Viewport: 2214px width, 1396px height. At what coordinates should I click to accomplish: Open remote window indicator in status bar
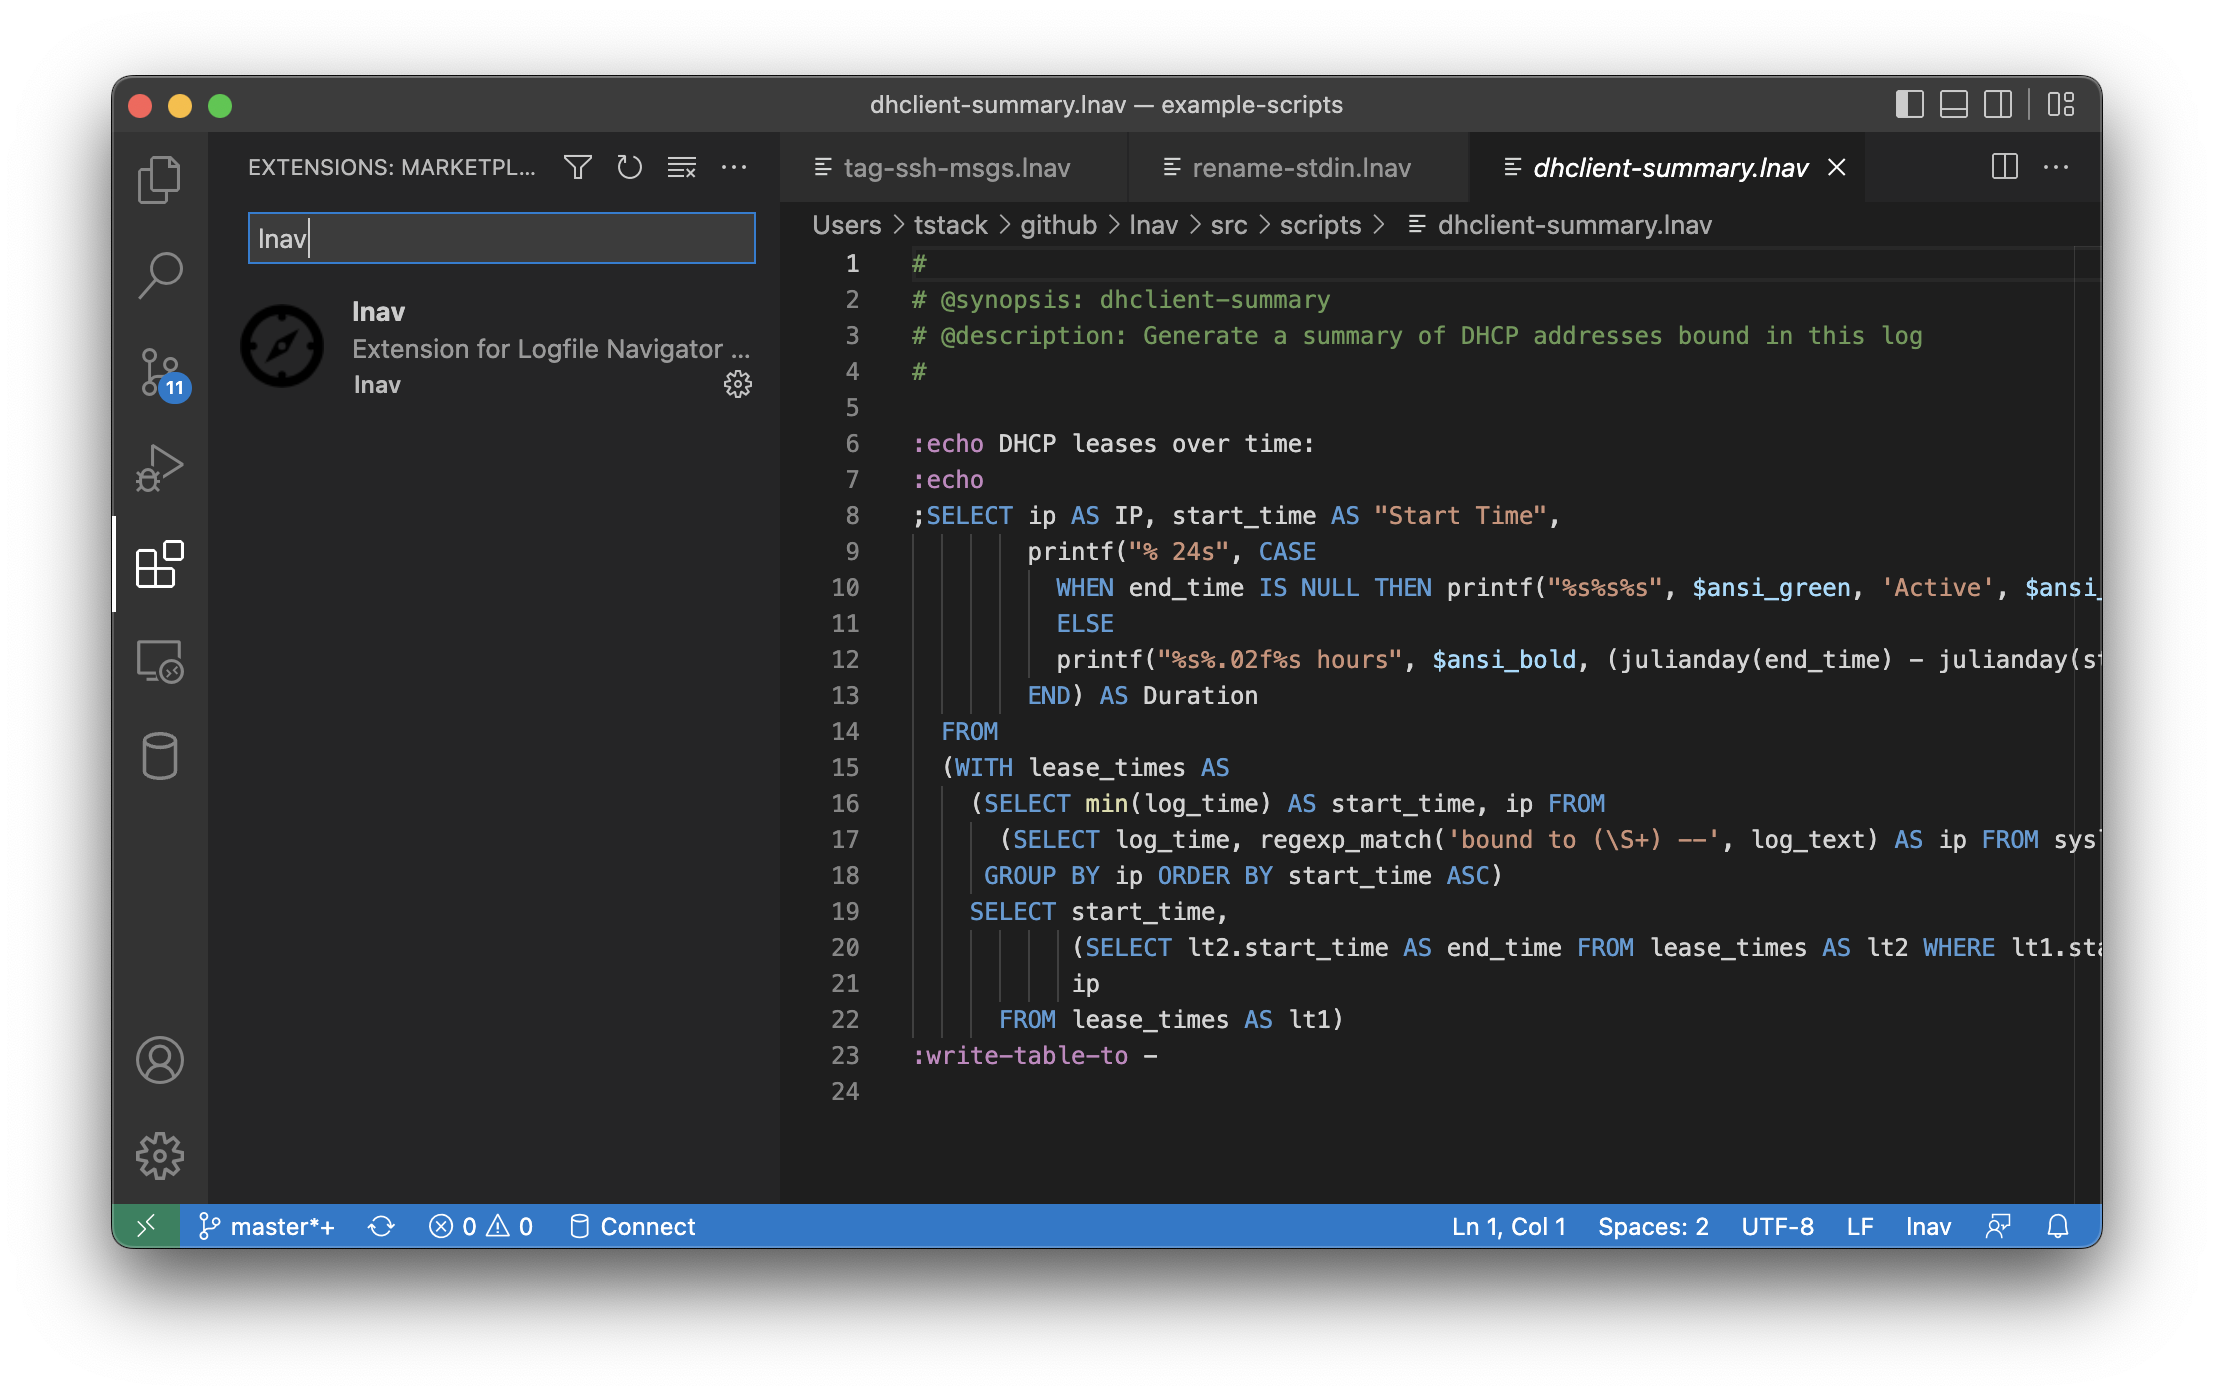coord(146,1226)
